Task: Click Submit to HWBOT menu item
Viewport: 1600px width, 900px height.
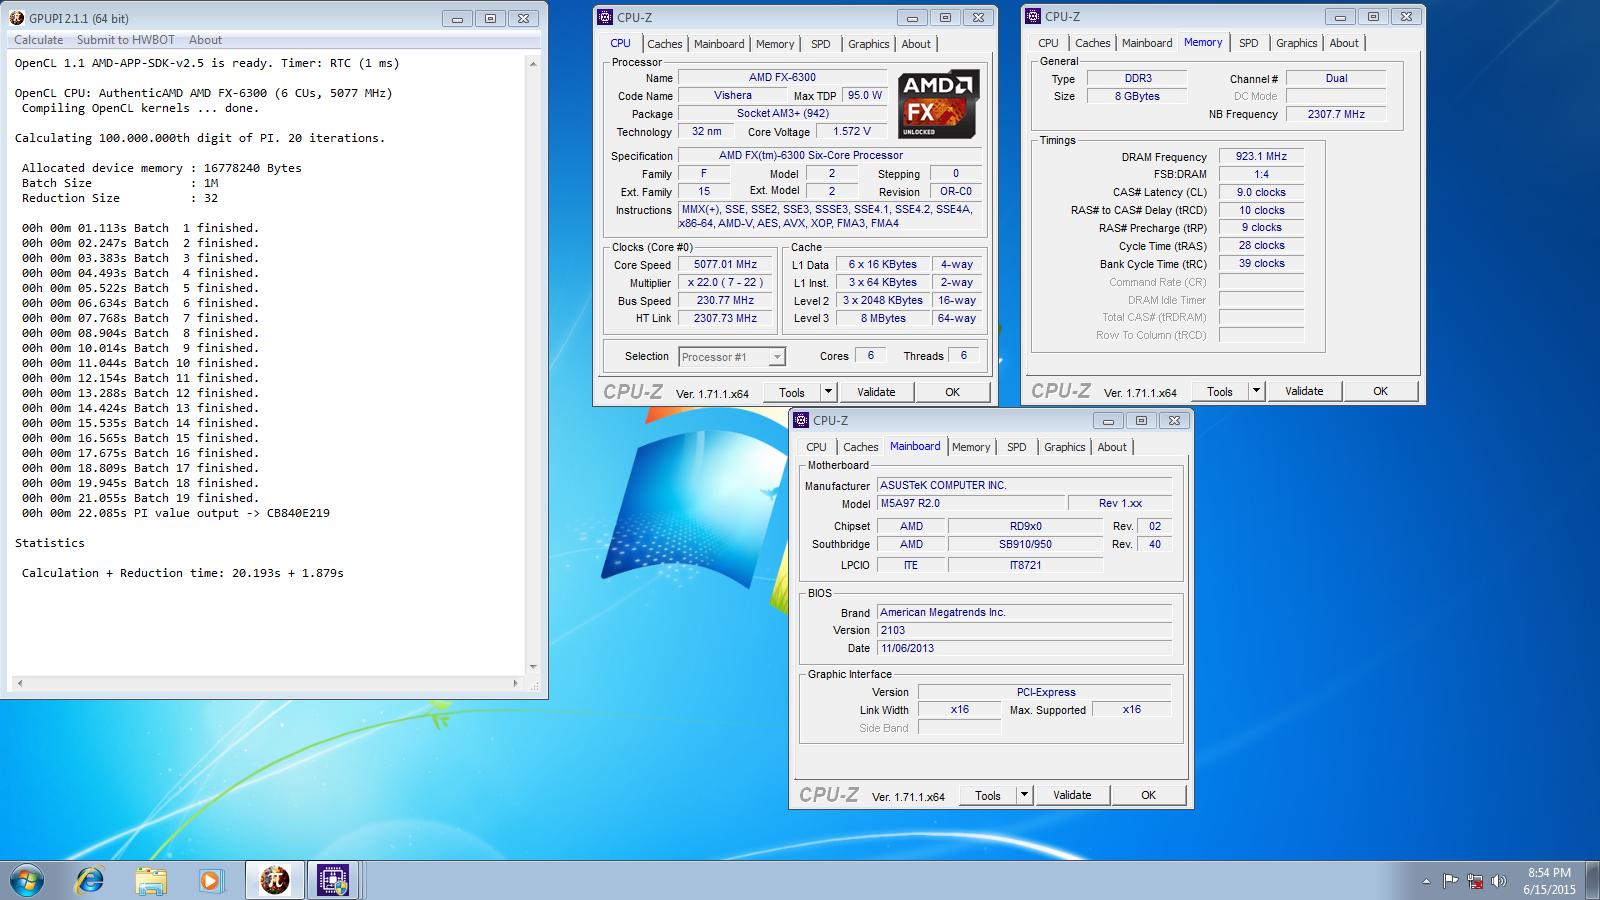Action: click(126, 40)
